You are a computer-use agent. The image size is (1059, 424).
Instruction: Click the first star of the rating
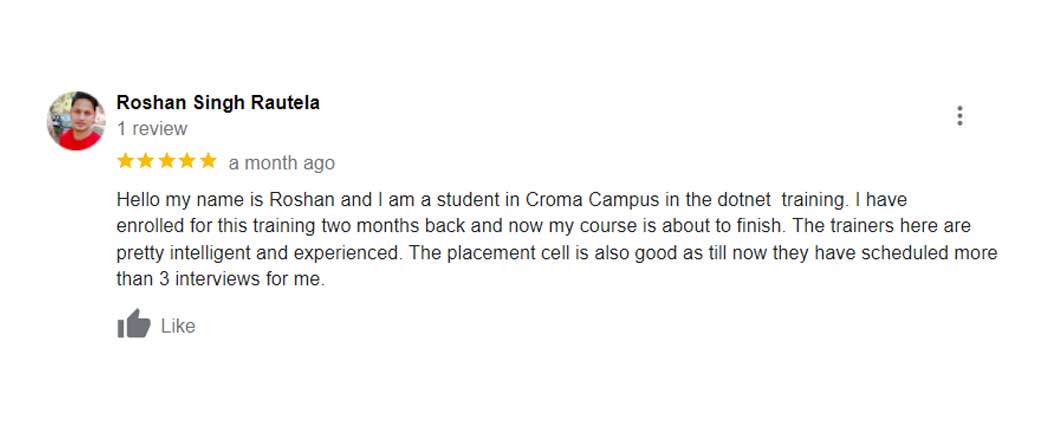pyautogui.click(x=126, y=161)
